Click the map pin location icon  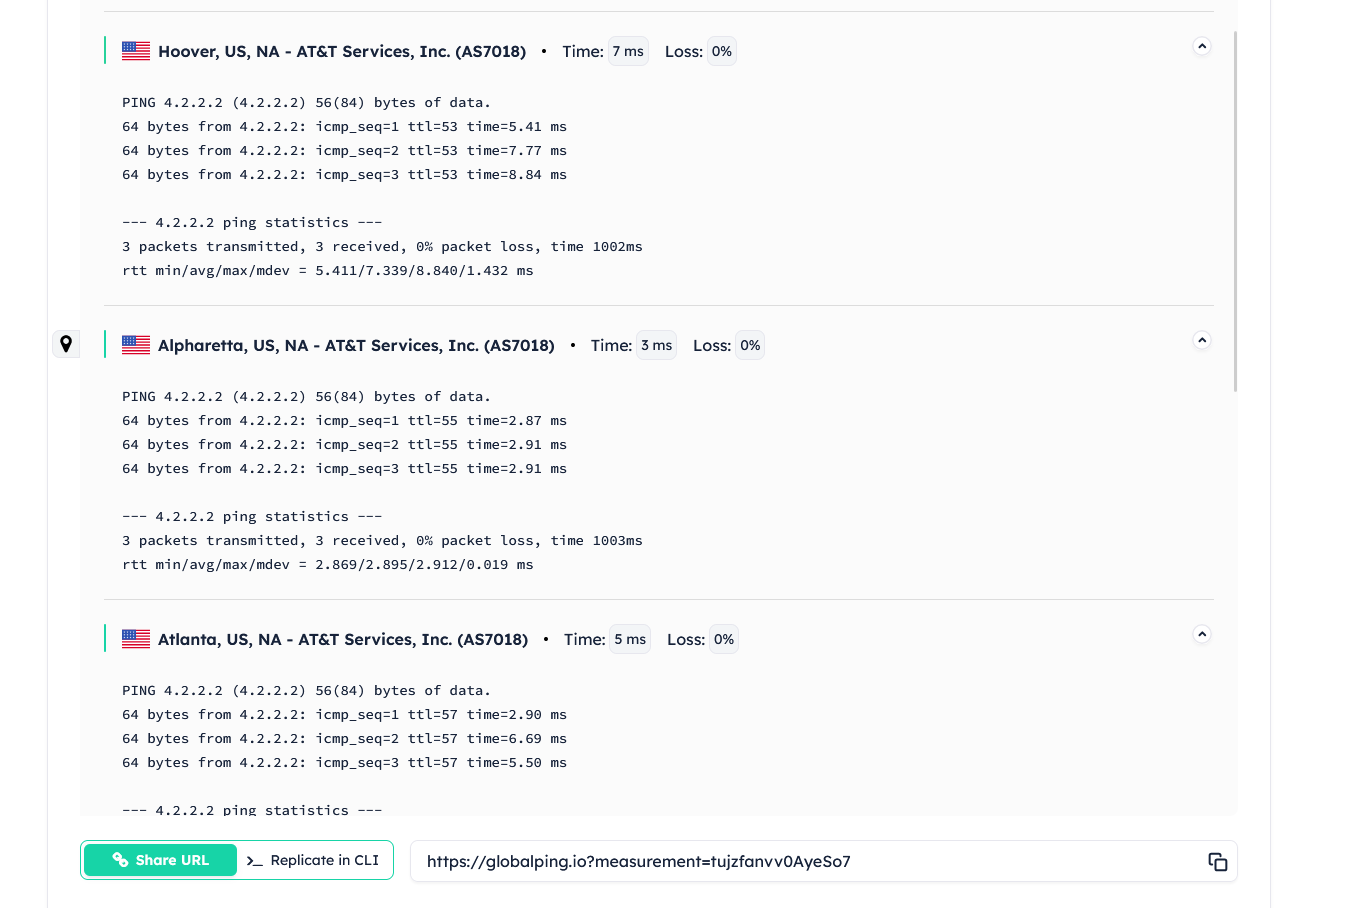[x=66, y=344]
